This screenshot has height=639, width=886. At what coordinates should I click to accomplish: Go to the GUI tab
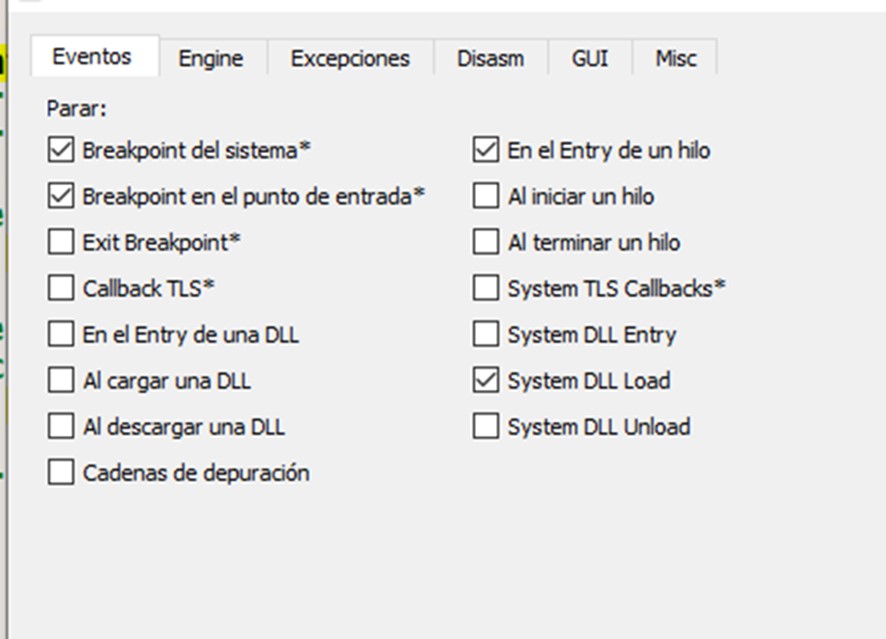pyautogui.click(x=590, y=58)
